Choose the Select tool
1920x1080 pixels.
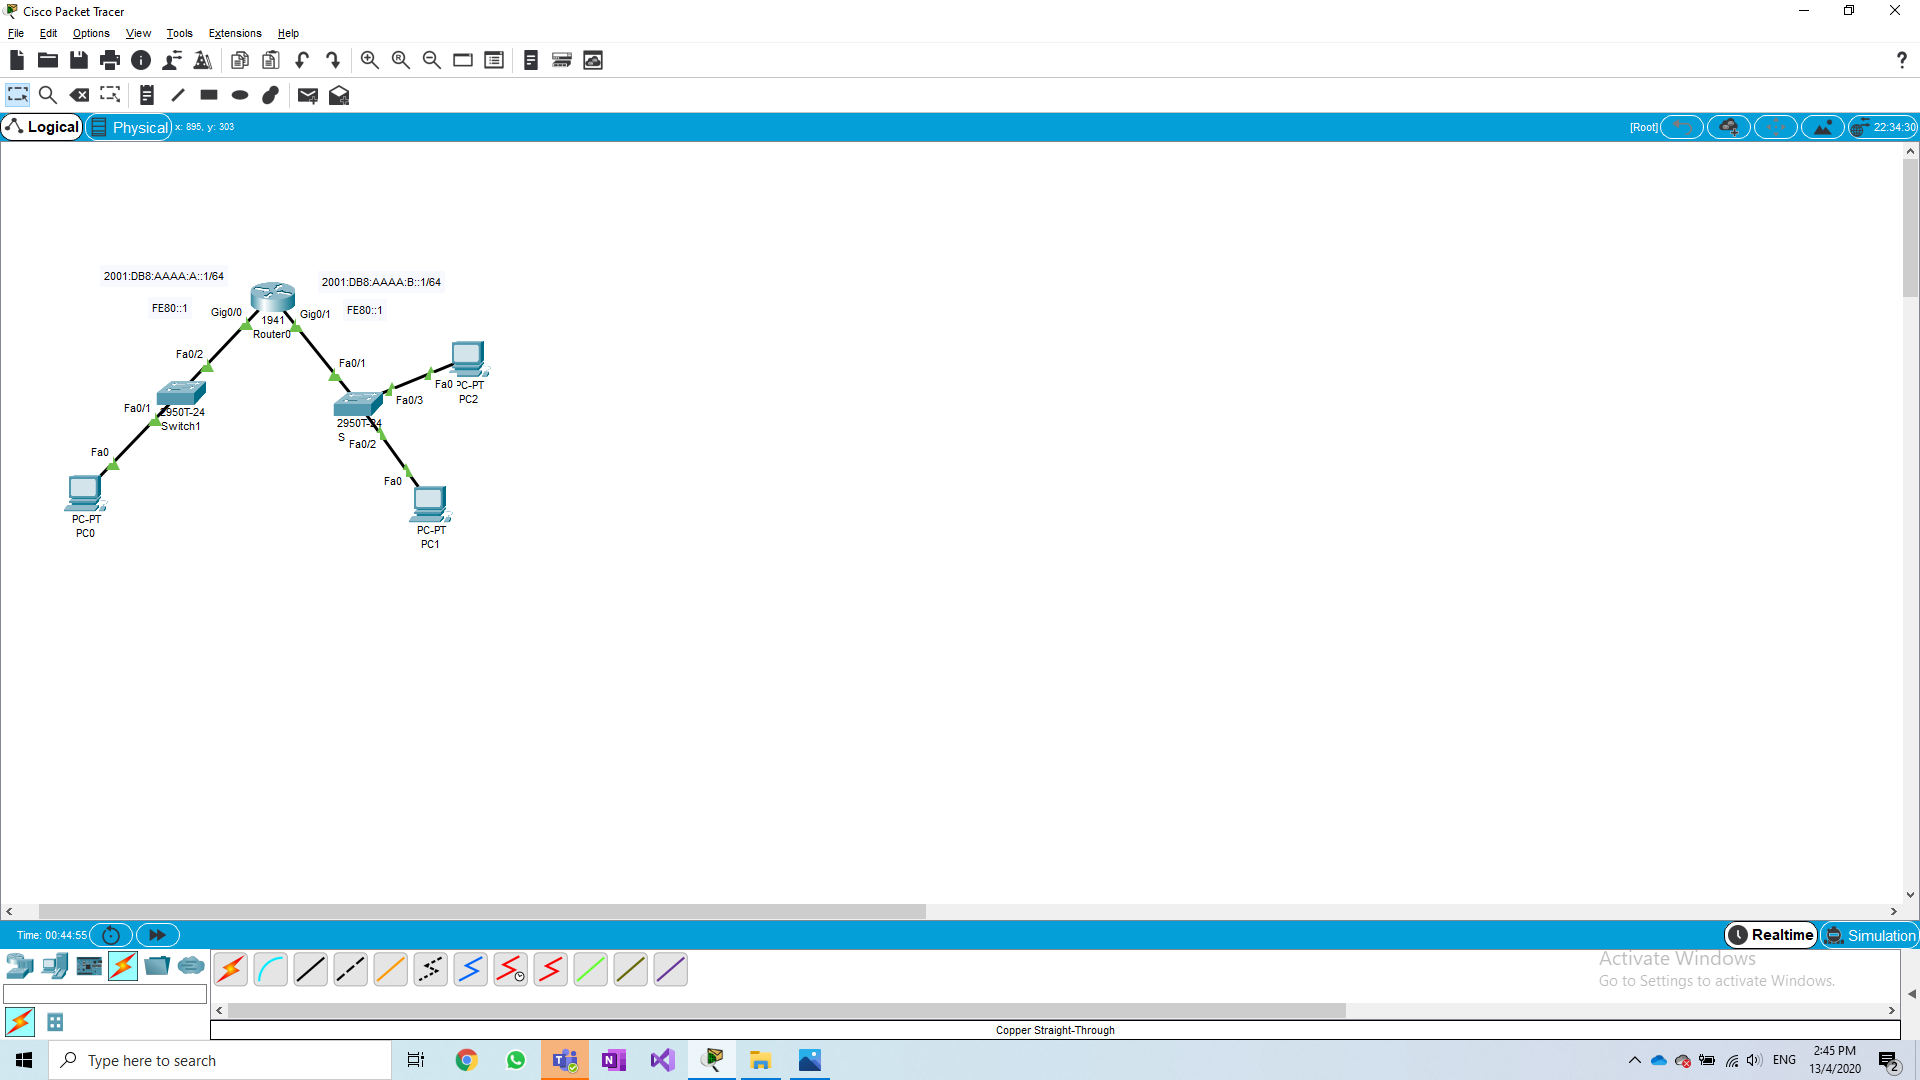click(18, 95)
